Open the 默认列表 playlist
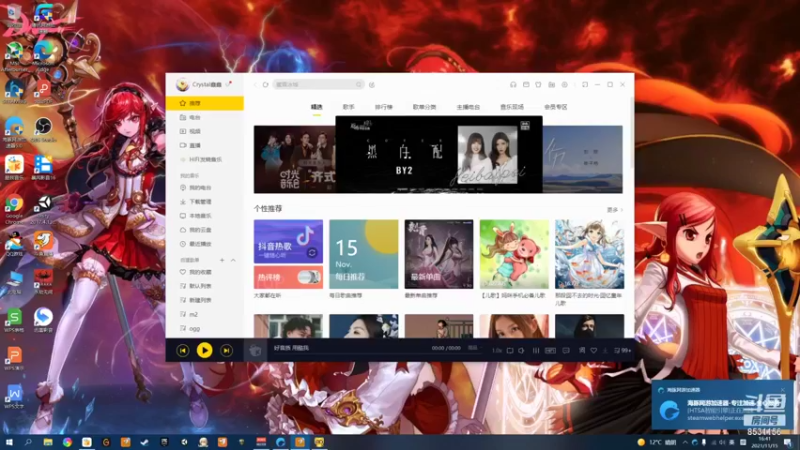Image resolution: width=800 pixels, height=450 pixels. 205,286
